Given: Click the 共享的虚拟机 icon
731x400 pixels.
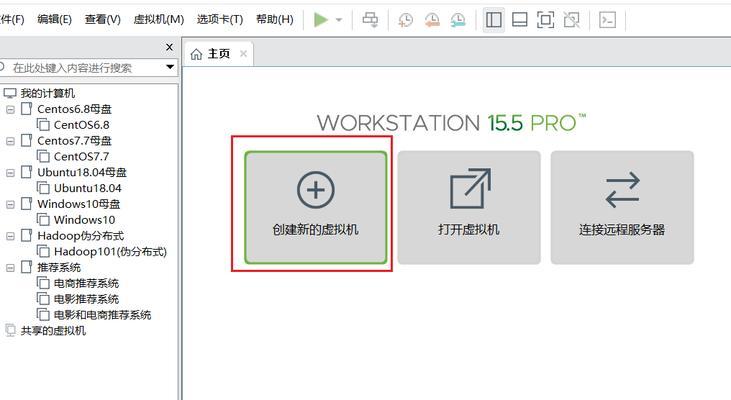Looking at the screenshot, I should pyautogui.click(x=10, y=331).
